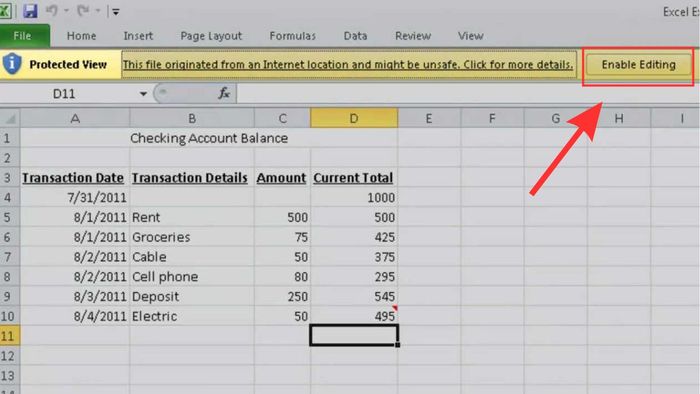The image size is (700, 394).
Task: Switch to the Page Layout tab
Action: point(211,36)
